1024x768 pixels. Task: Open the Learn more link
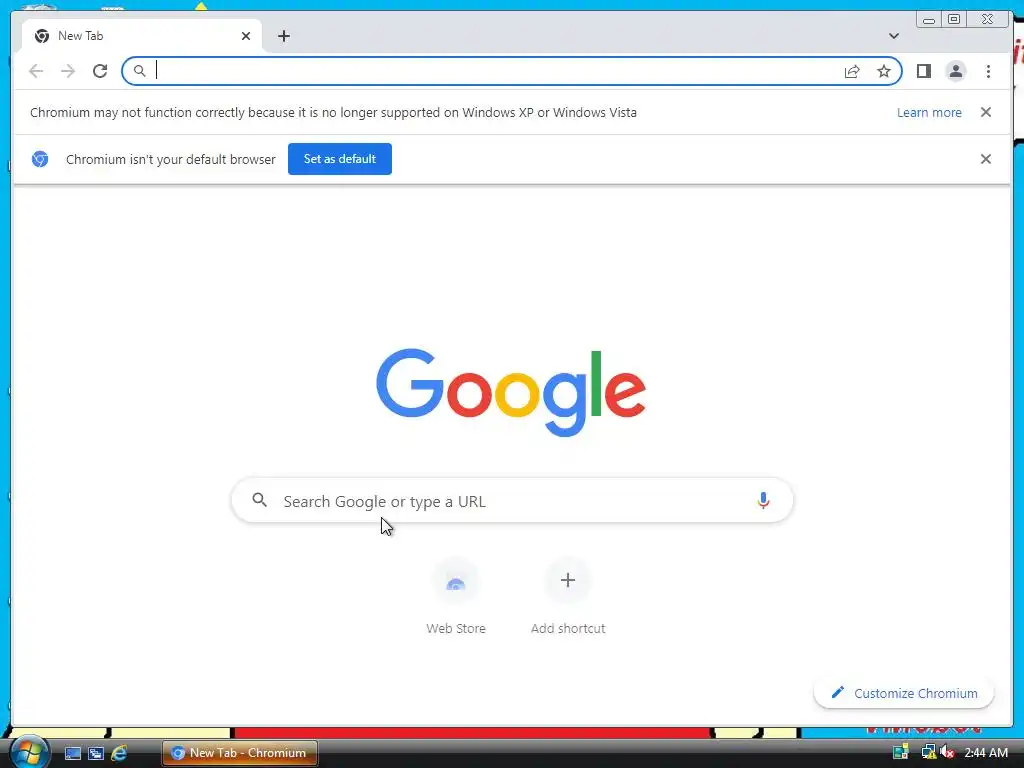(929, 112)
